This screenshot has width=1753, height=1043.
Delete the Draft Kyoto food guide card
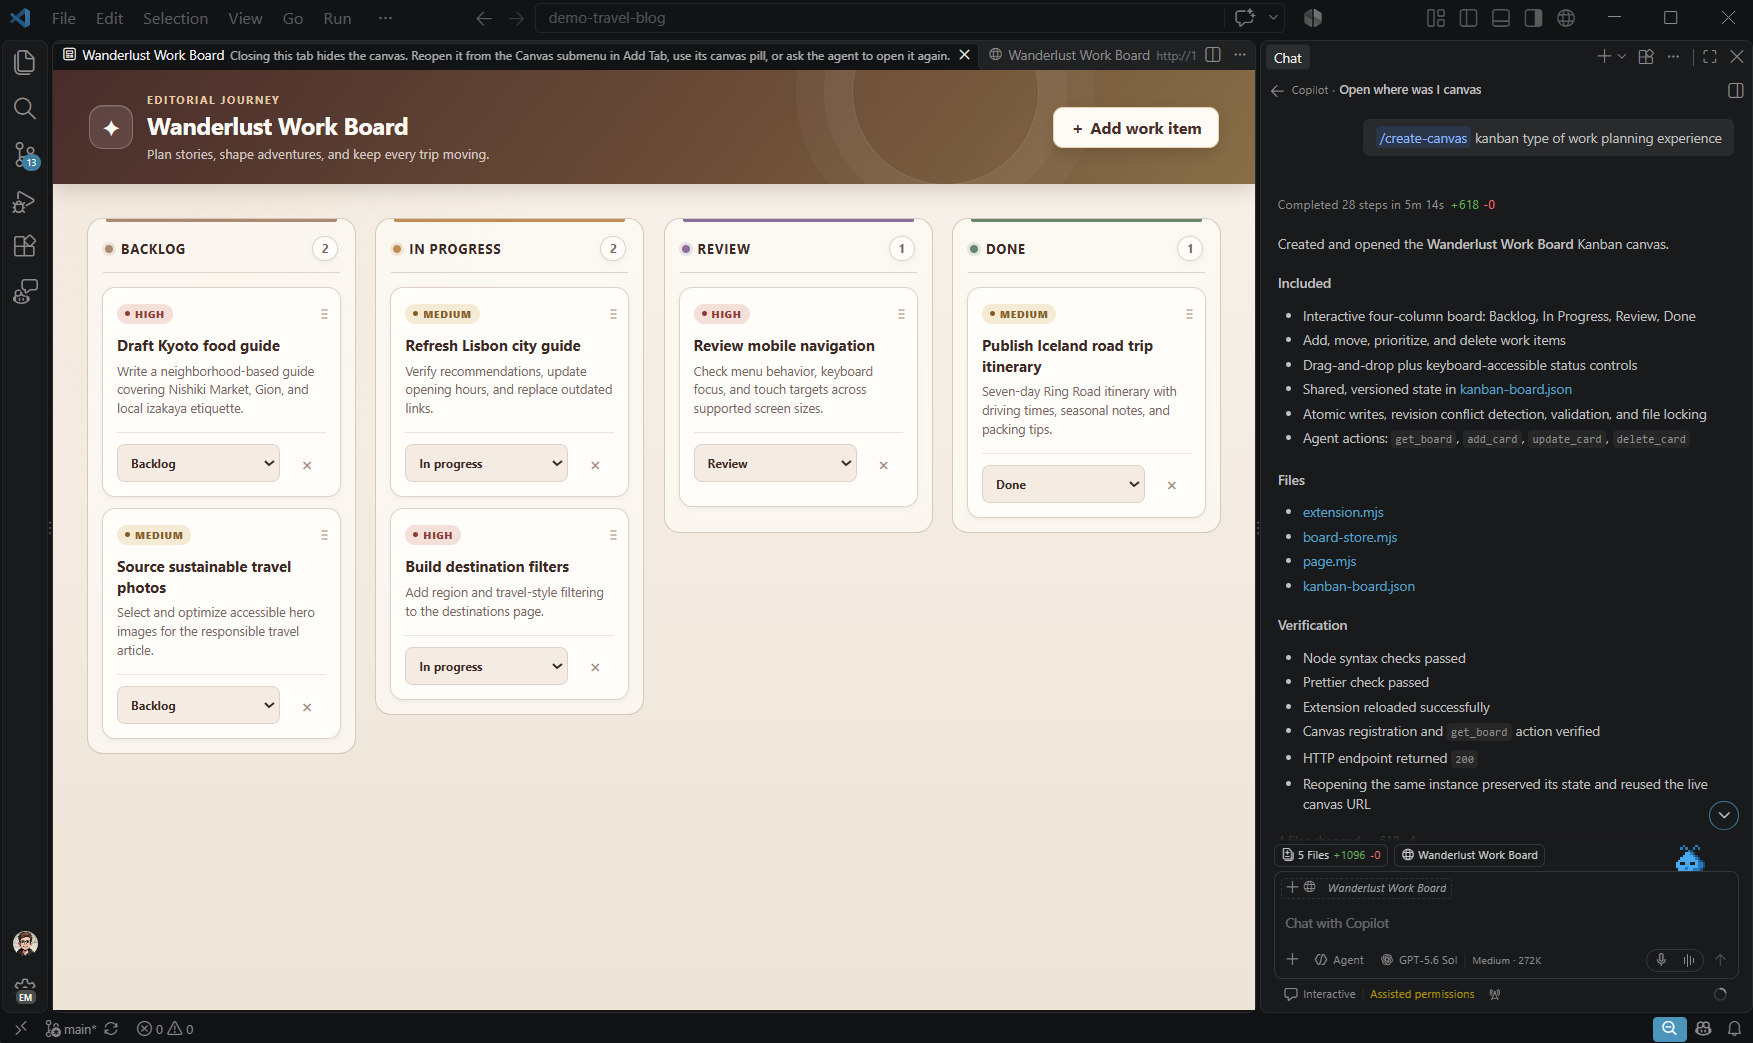point(307,465)
